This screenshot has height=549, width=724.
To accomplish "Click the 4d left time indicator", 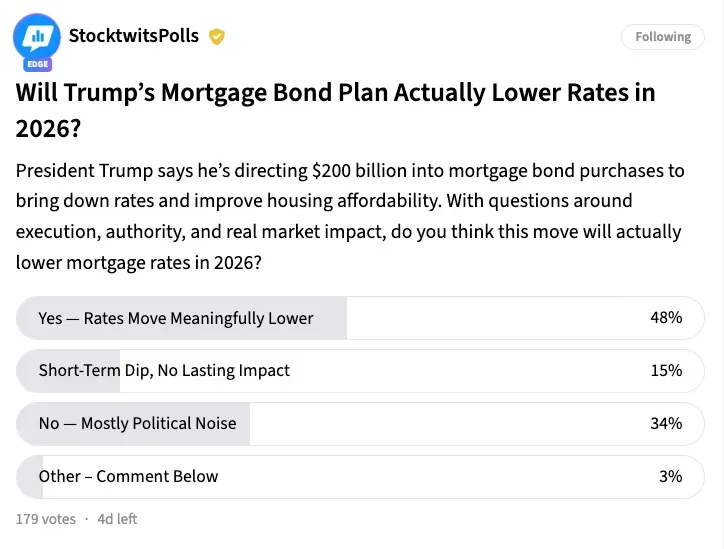I will tap(117, 519).
